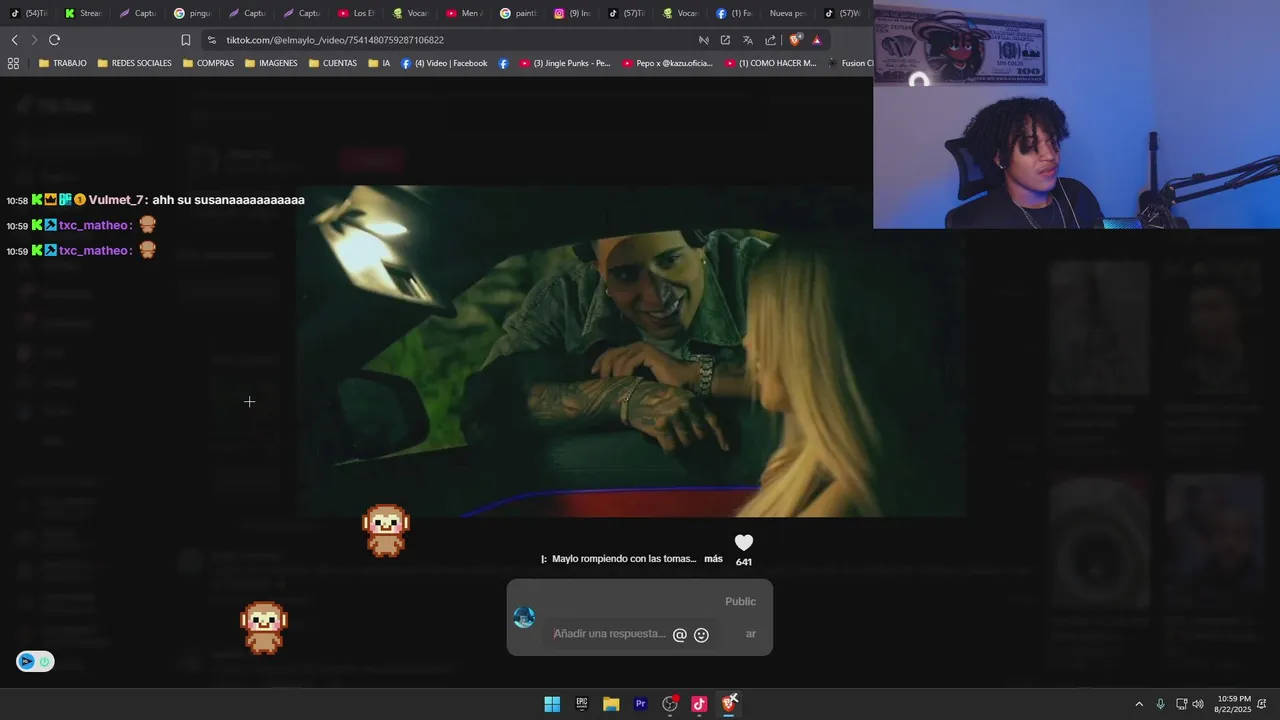1280x720 pixels.
Task: Switch to the (9) Instagram tab
Action: [x=573, y=13]
